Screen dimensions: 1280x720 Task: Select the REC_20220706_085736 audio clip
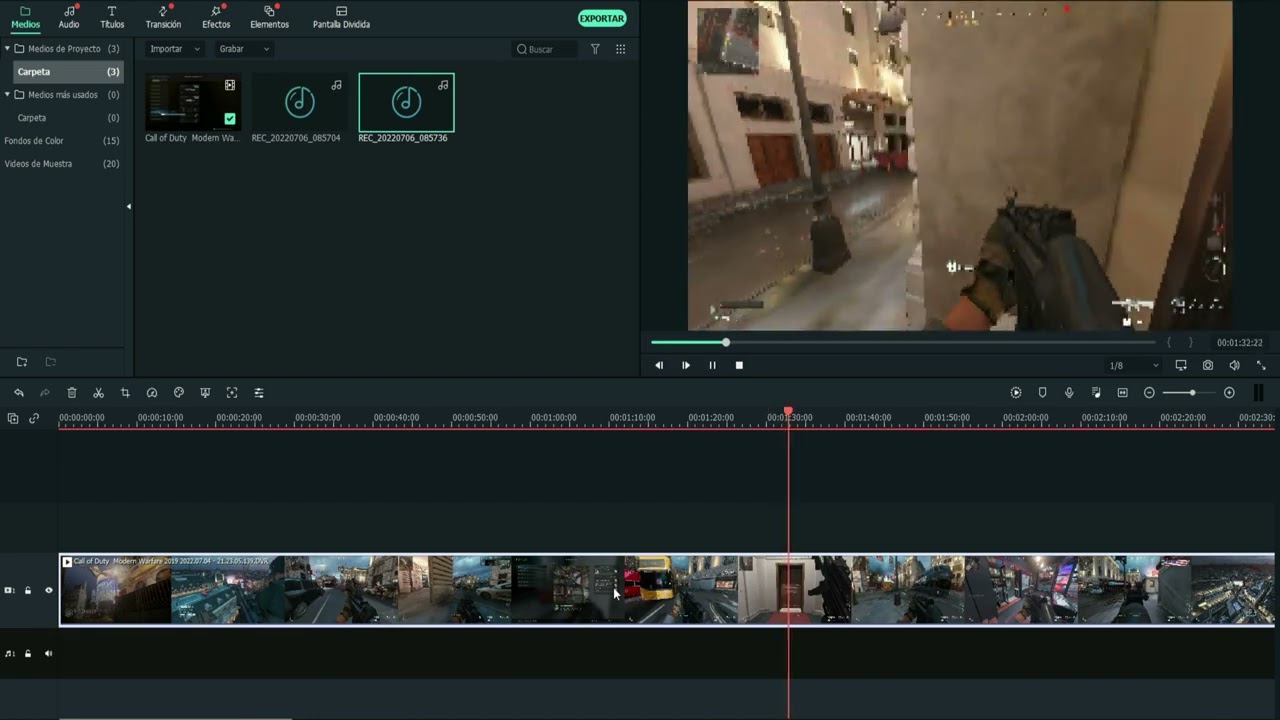[406, 102]
